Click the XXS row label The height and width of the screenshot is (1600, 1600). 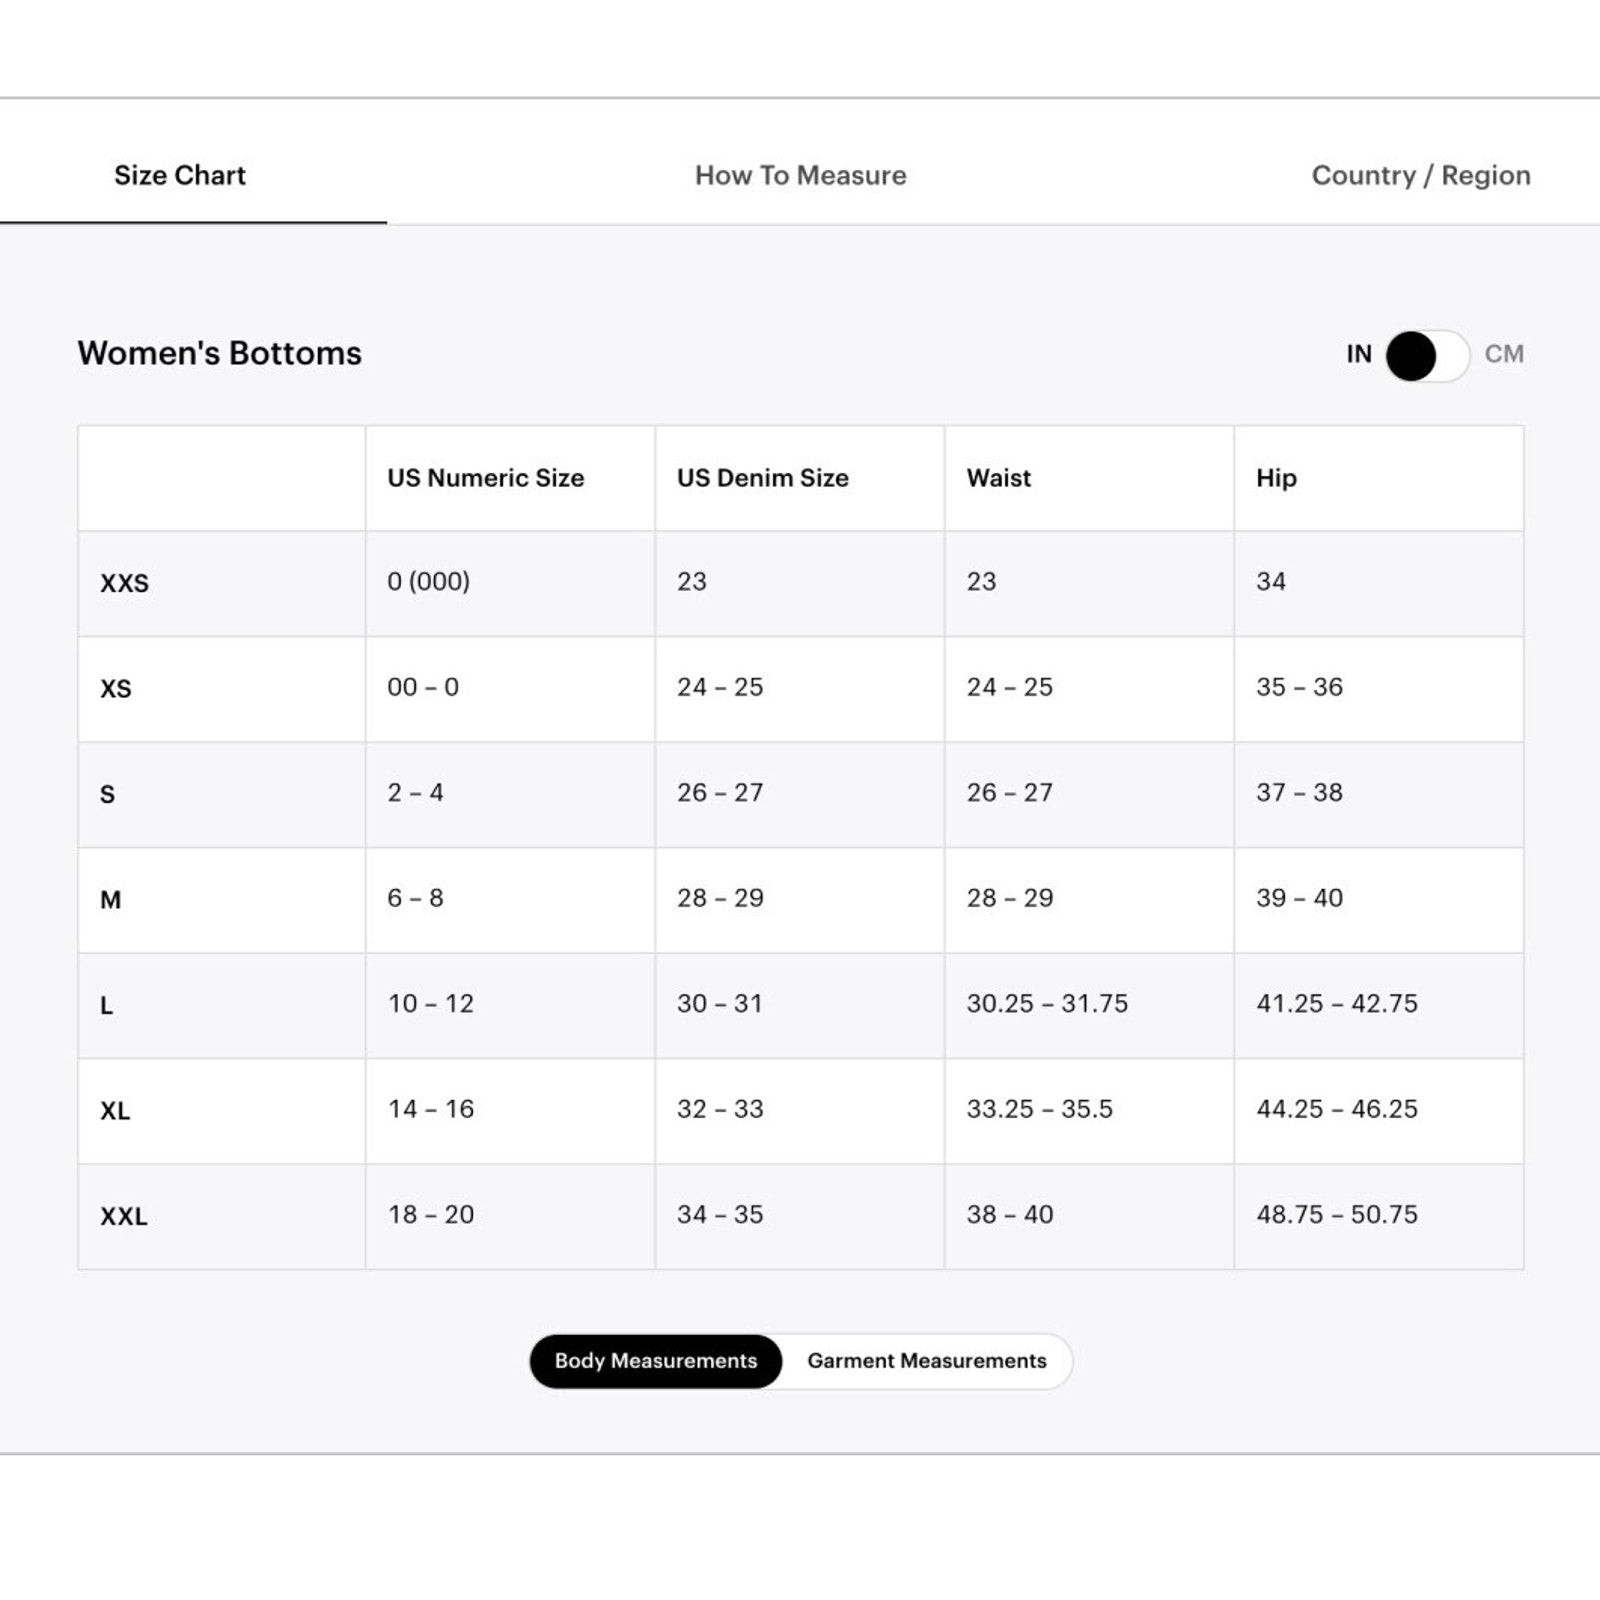pyautogui.click(x=124, y=583)
